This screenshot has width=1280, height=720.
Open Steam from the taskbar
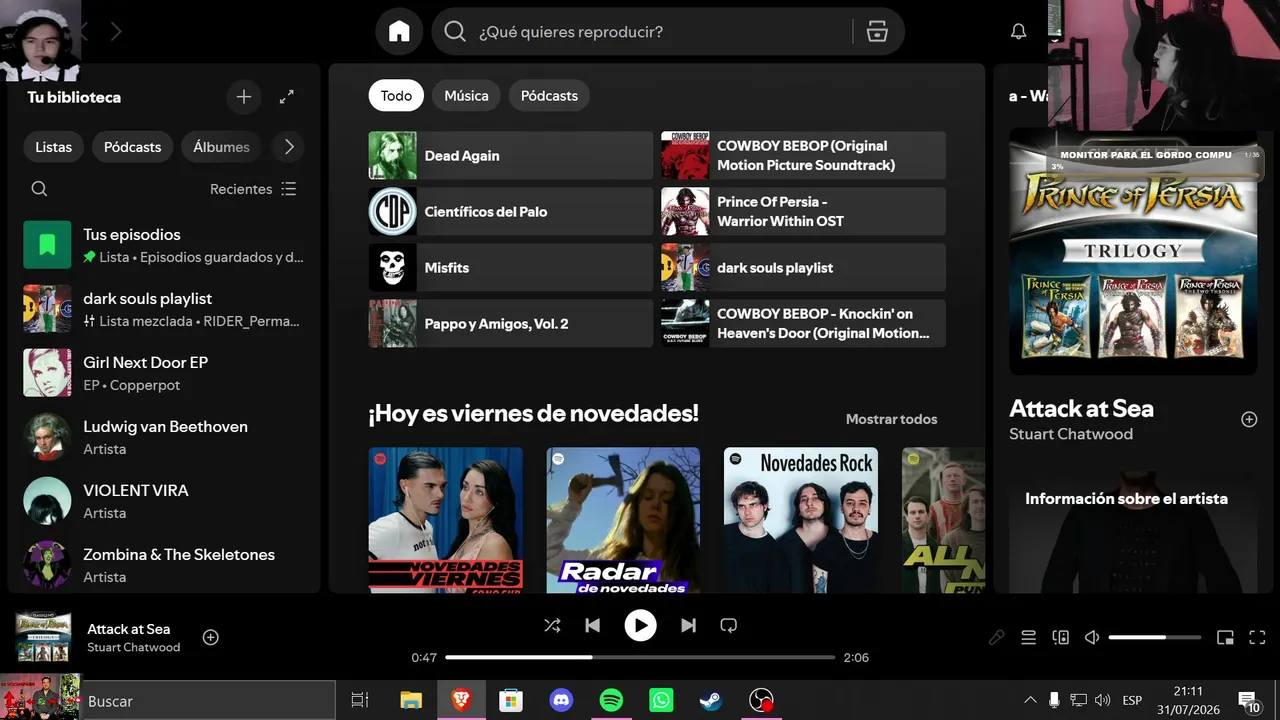711,701
